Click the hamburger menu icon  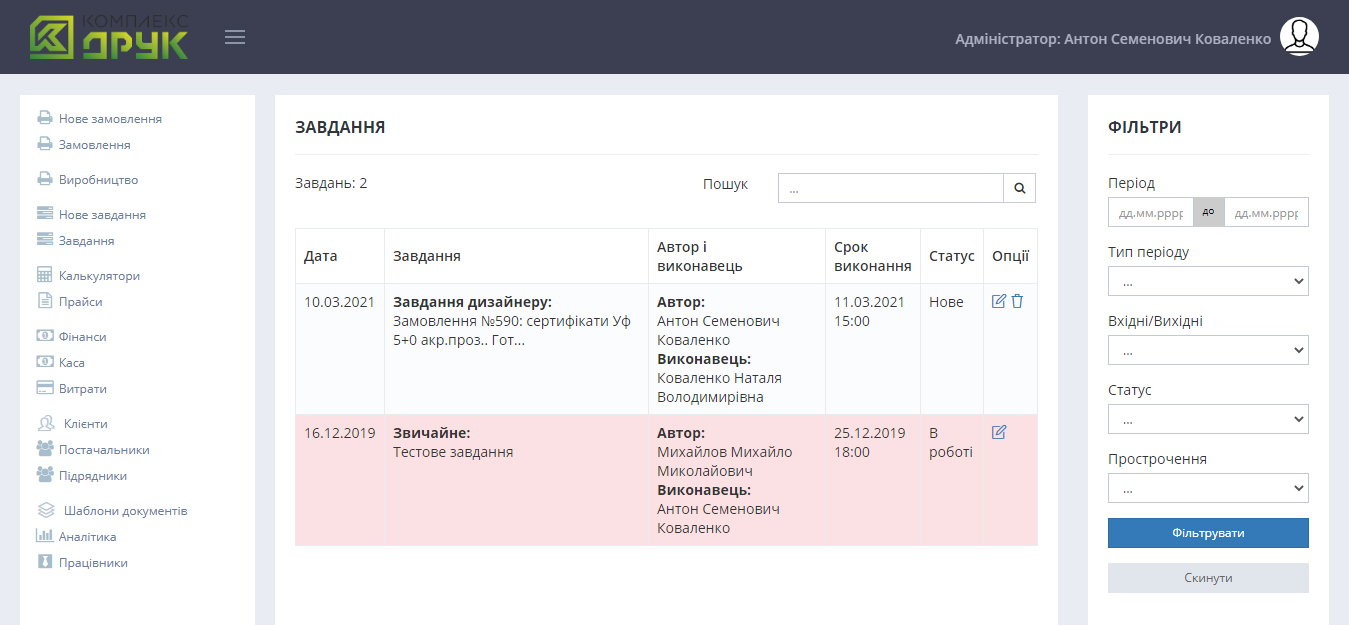coord(235,38)
